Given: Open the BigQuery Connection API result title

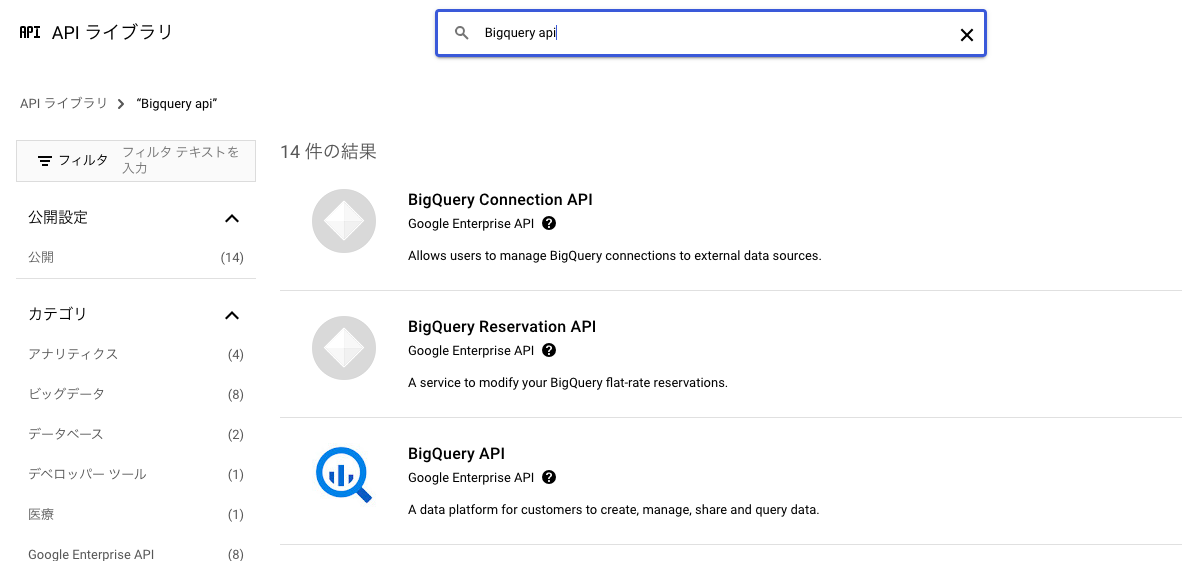Looking at the screenshot, I should 500,200.
